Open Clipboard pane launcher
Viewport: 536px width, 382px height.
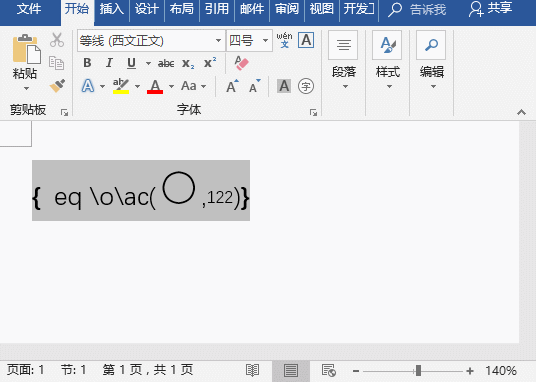[64, 112]
